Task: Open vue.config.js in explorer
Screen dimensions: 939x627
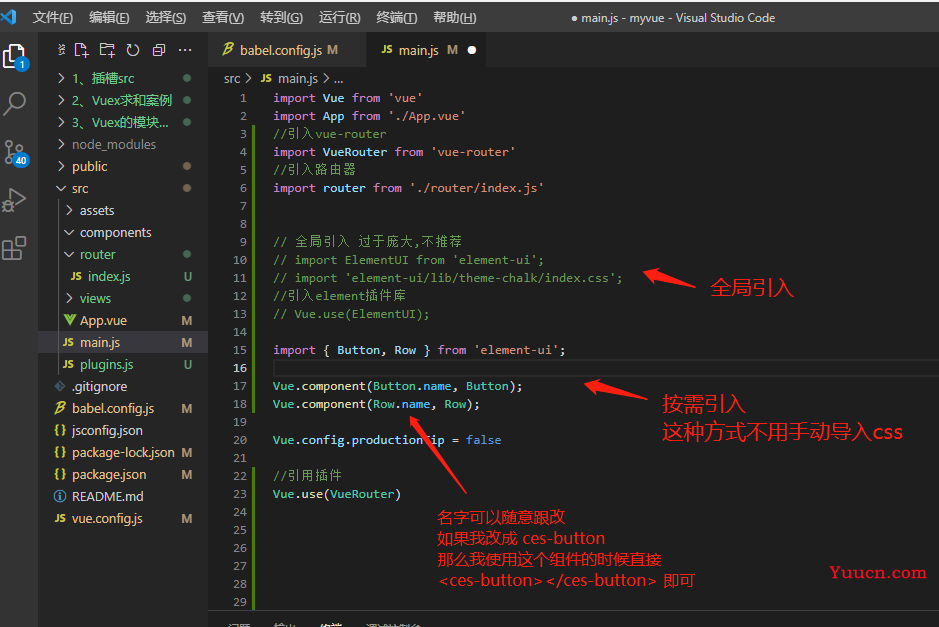Action: 123,518
